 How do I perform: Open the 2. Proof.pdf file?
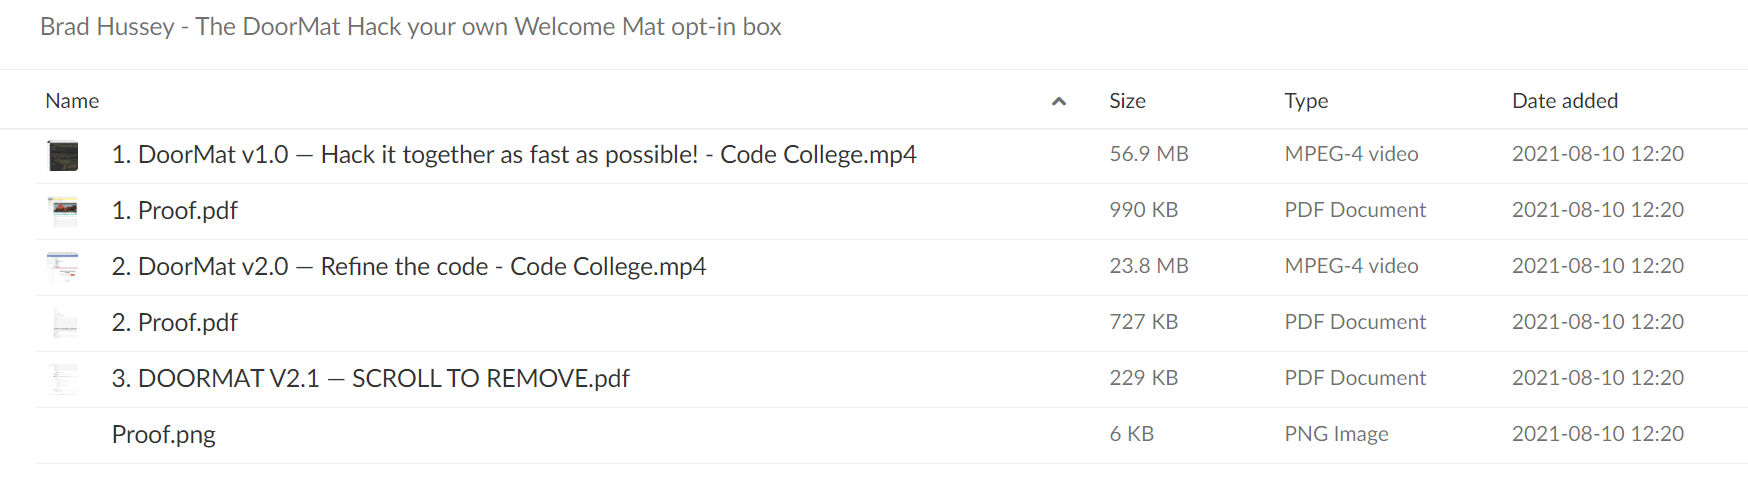[x=175, y=323]
